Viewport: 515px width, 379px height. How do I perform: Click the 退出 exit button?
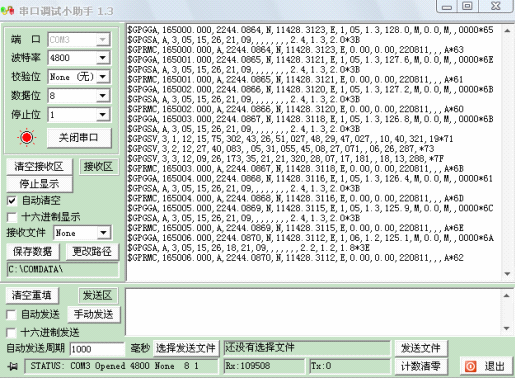[x=486, y=366]
